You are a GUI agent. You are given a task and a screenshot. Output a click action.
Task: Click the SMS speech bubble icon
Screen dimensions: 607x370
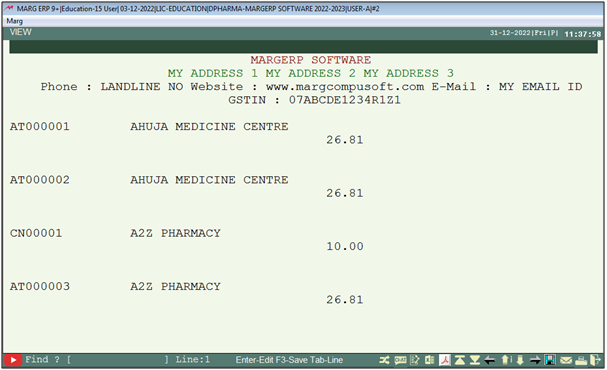(400, 360)
